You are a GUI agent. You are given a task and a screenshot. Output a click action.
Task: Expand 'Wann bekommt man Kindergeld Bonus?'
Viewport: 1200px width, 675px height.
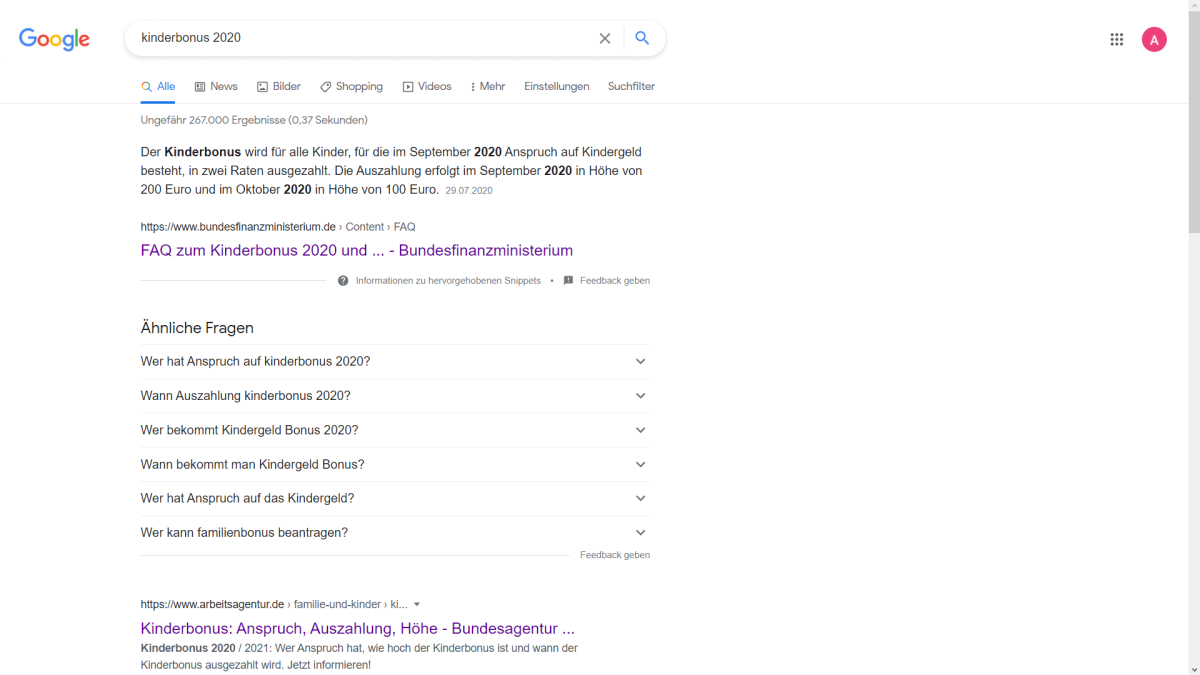(x=395, y=464)
